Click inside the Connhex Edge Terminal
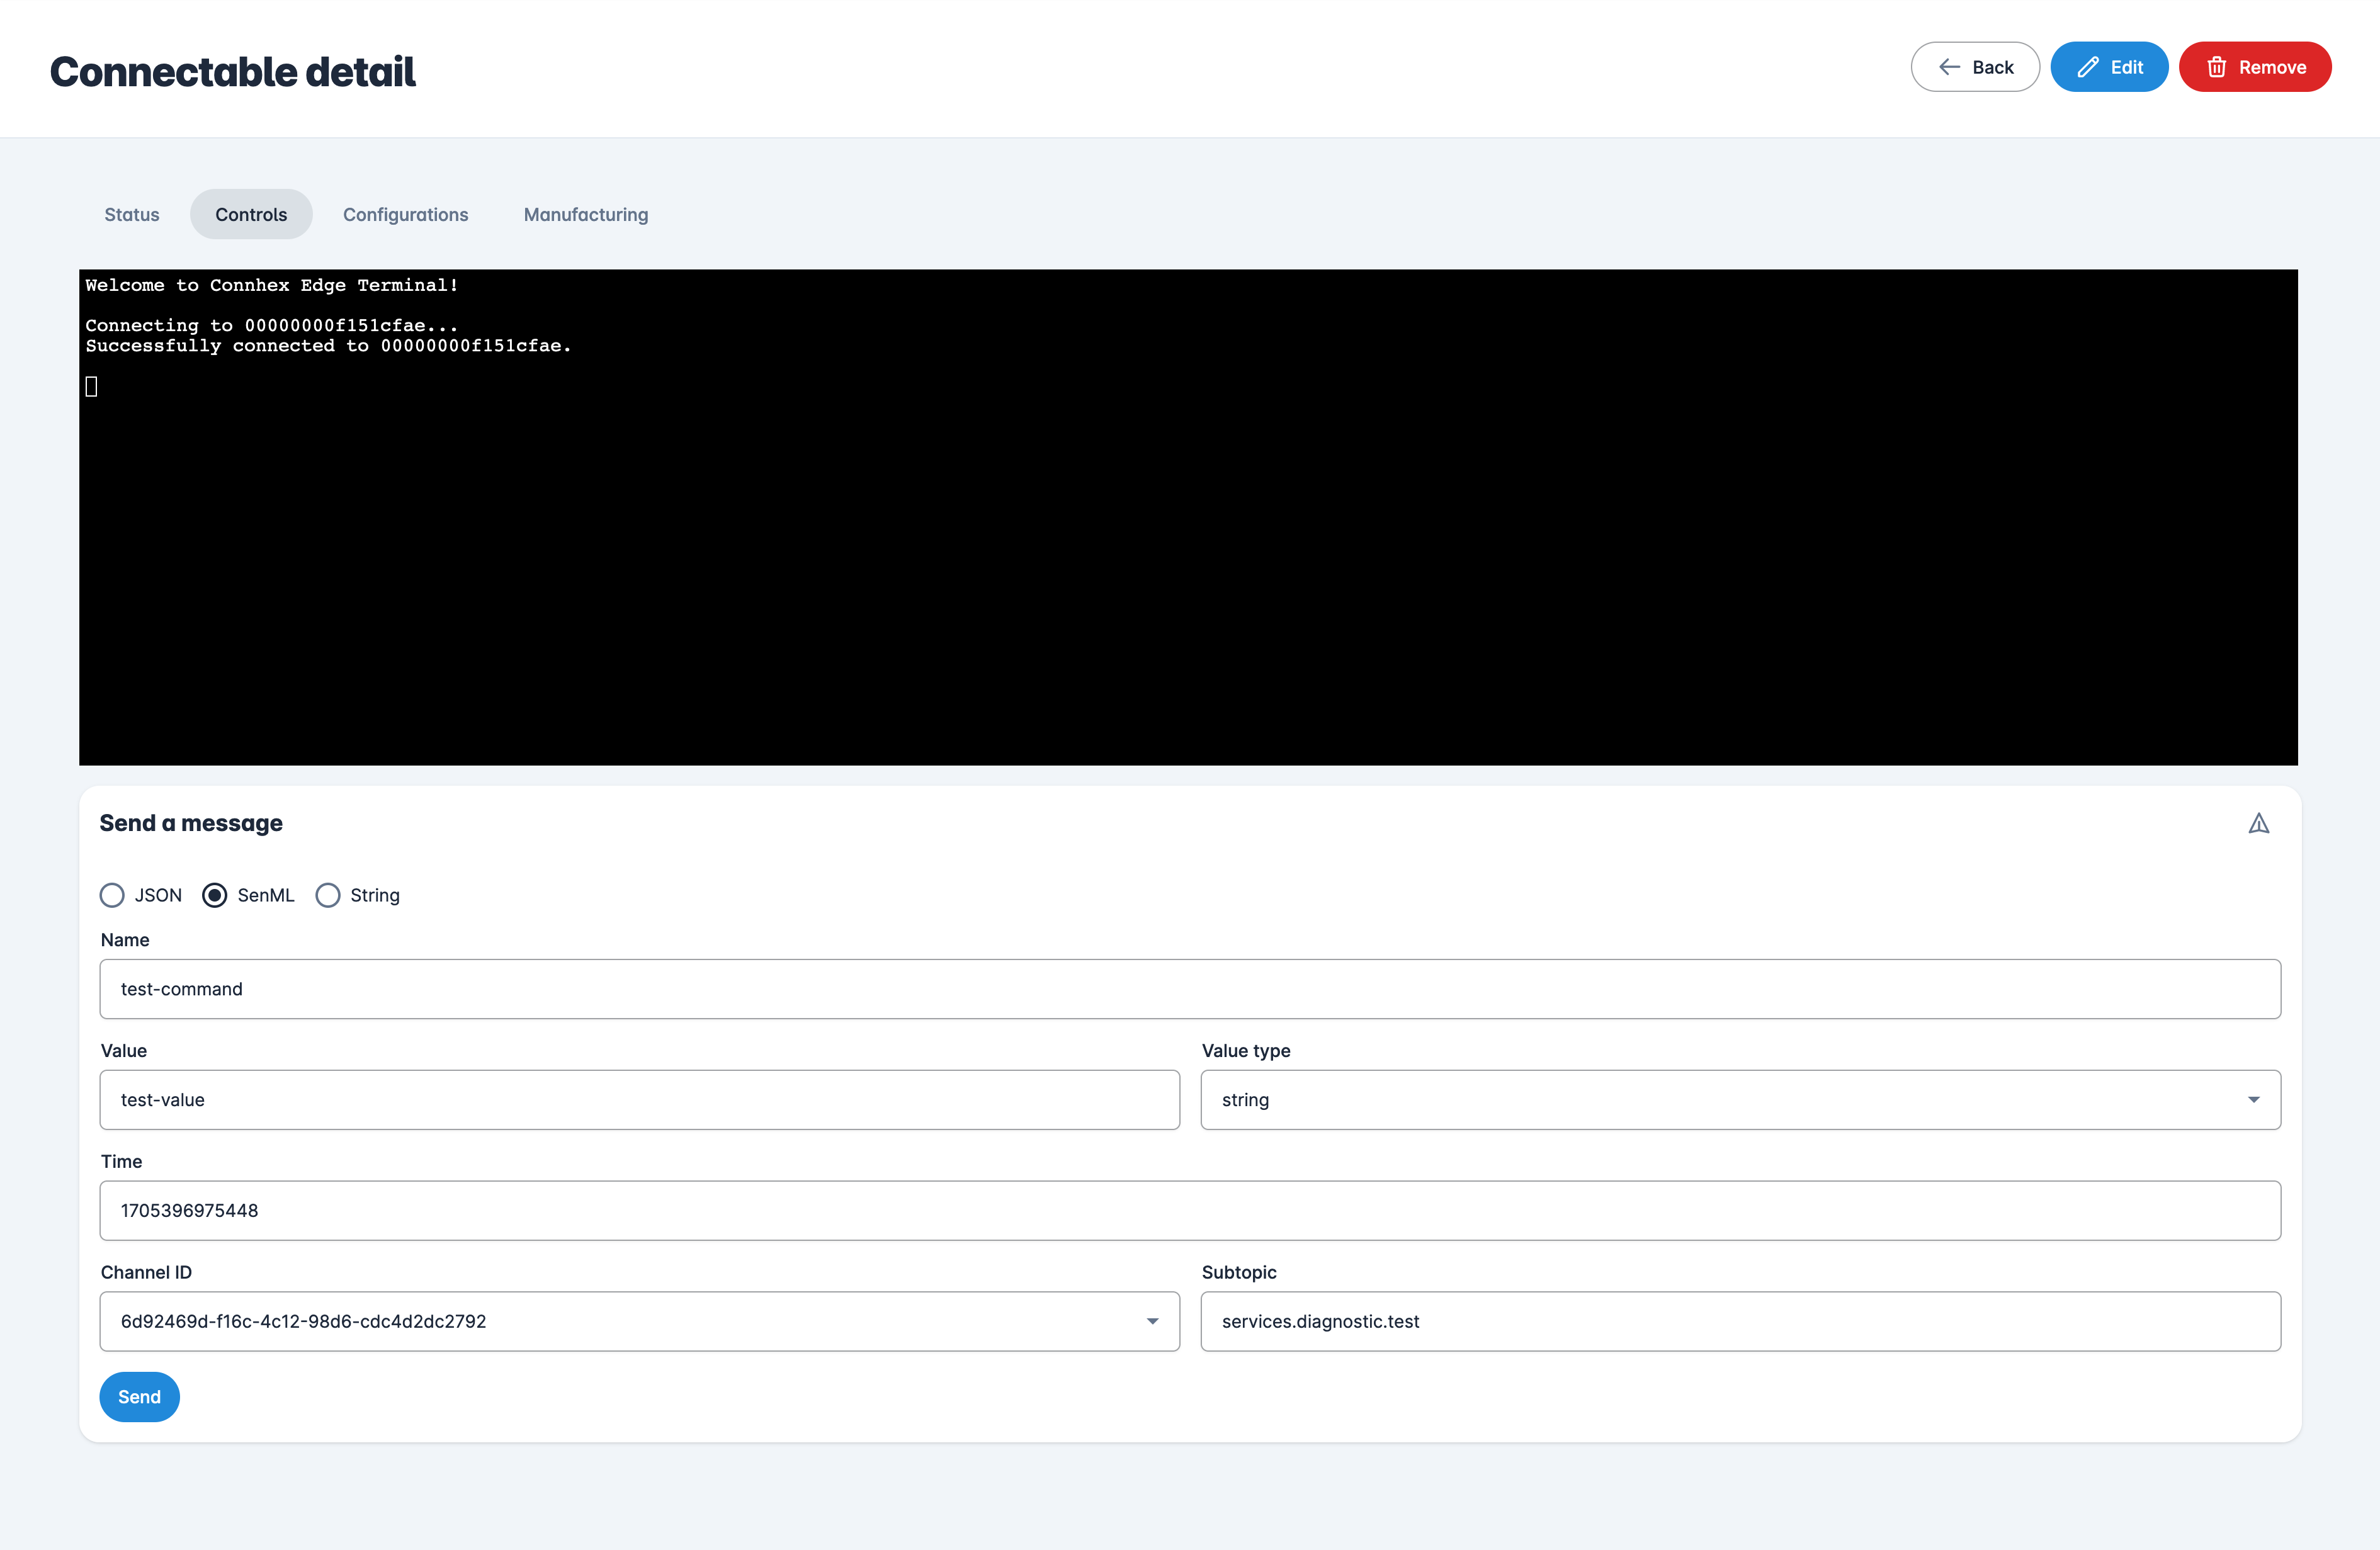The height and width of the screenshot is (1550, 2380). coord(1190,515)
